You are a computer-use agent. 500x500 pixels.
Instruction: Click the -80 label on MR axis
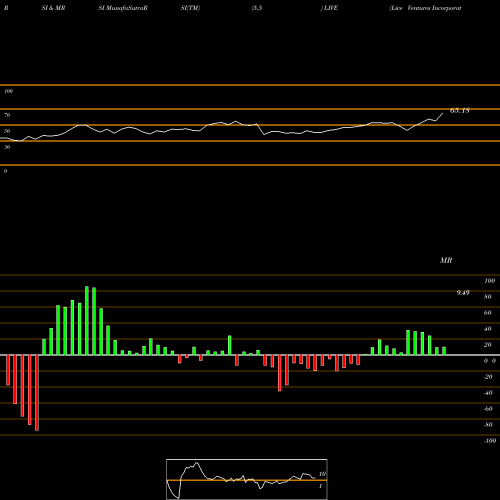click(x=488, y=425)
